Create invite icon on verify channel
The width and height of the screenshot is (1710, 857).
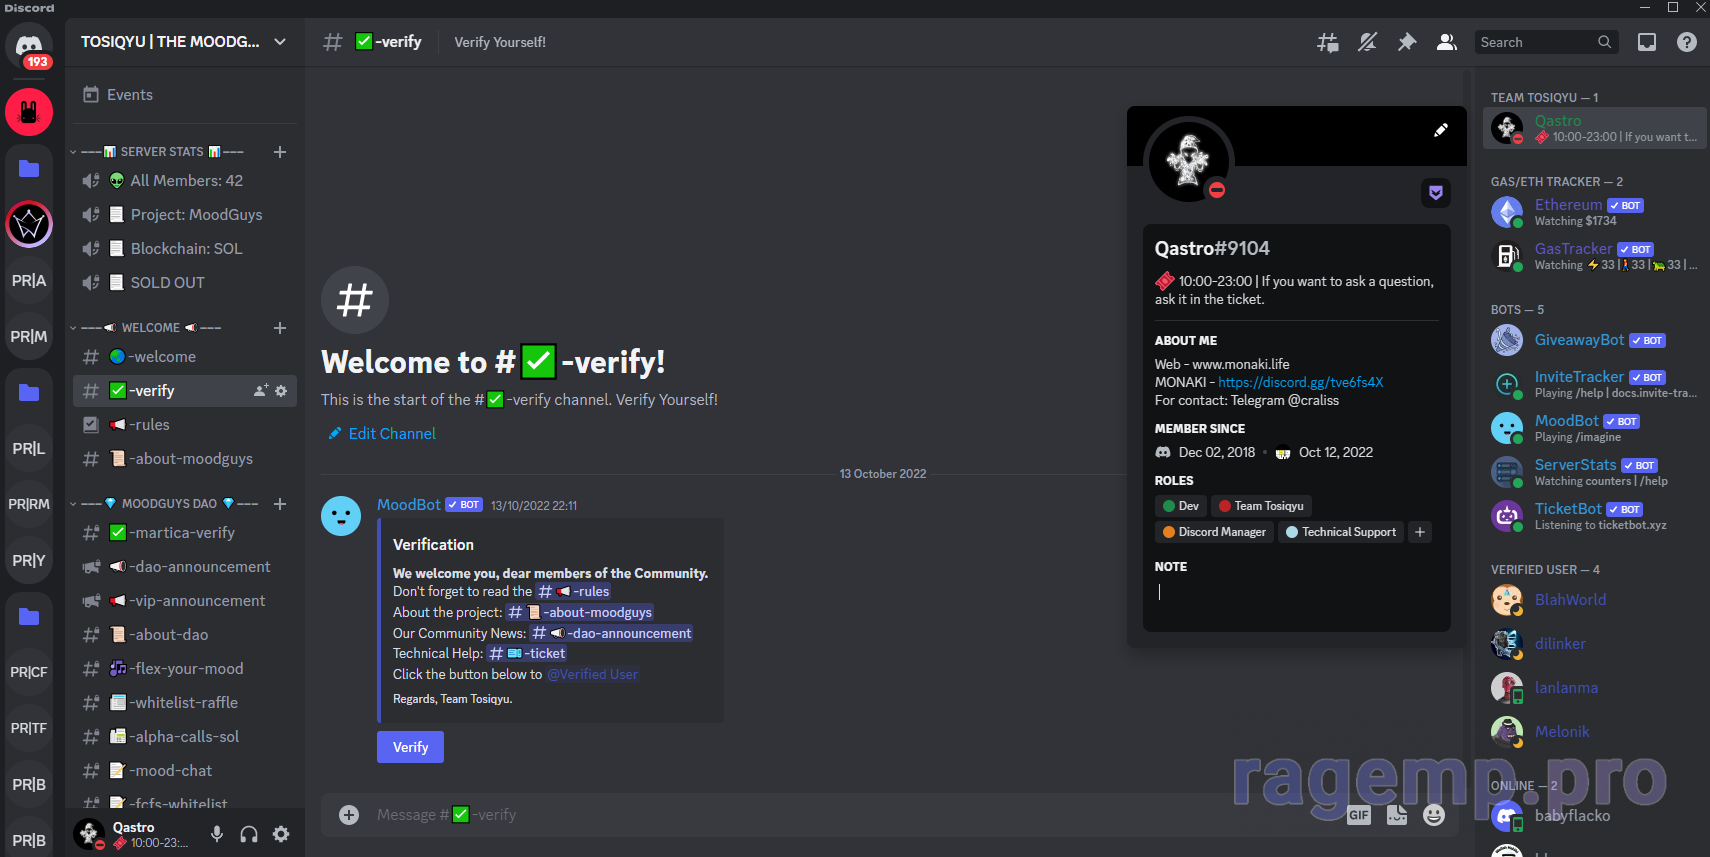tap(261, 391)
